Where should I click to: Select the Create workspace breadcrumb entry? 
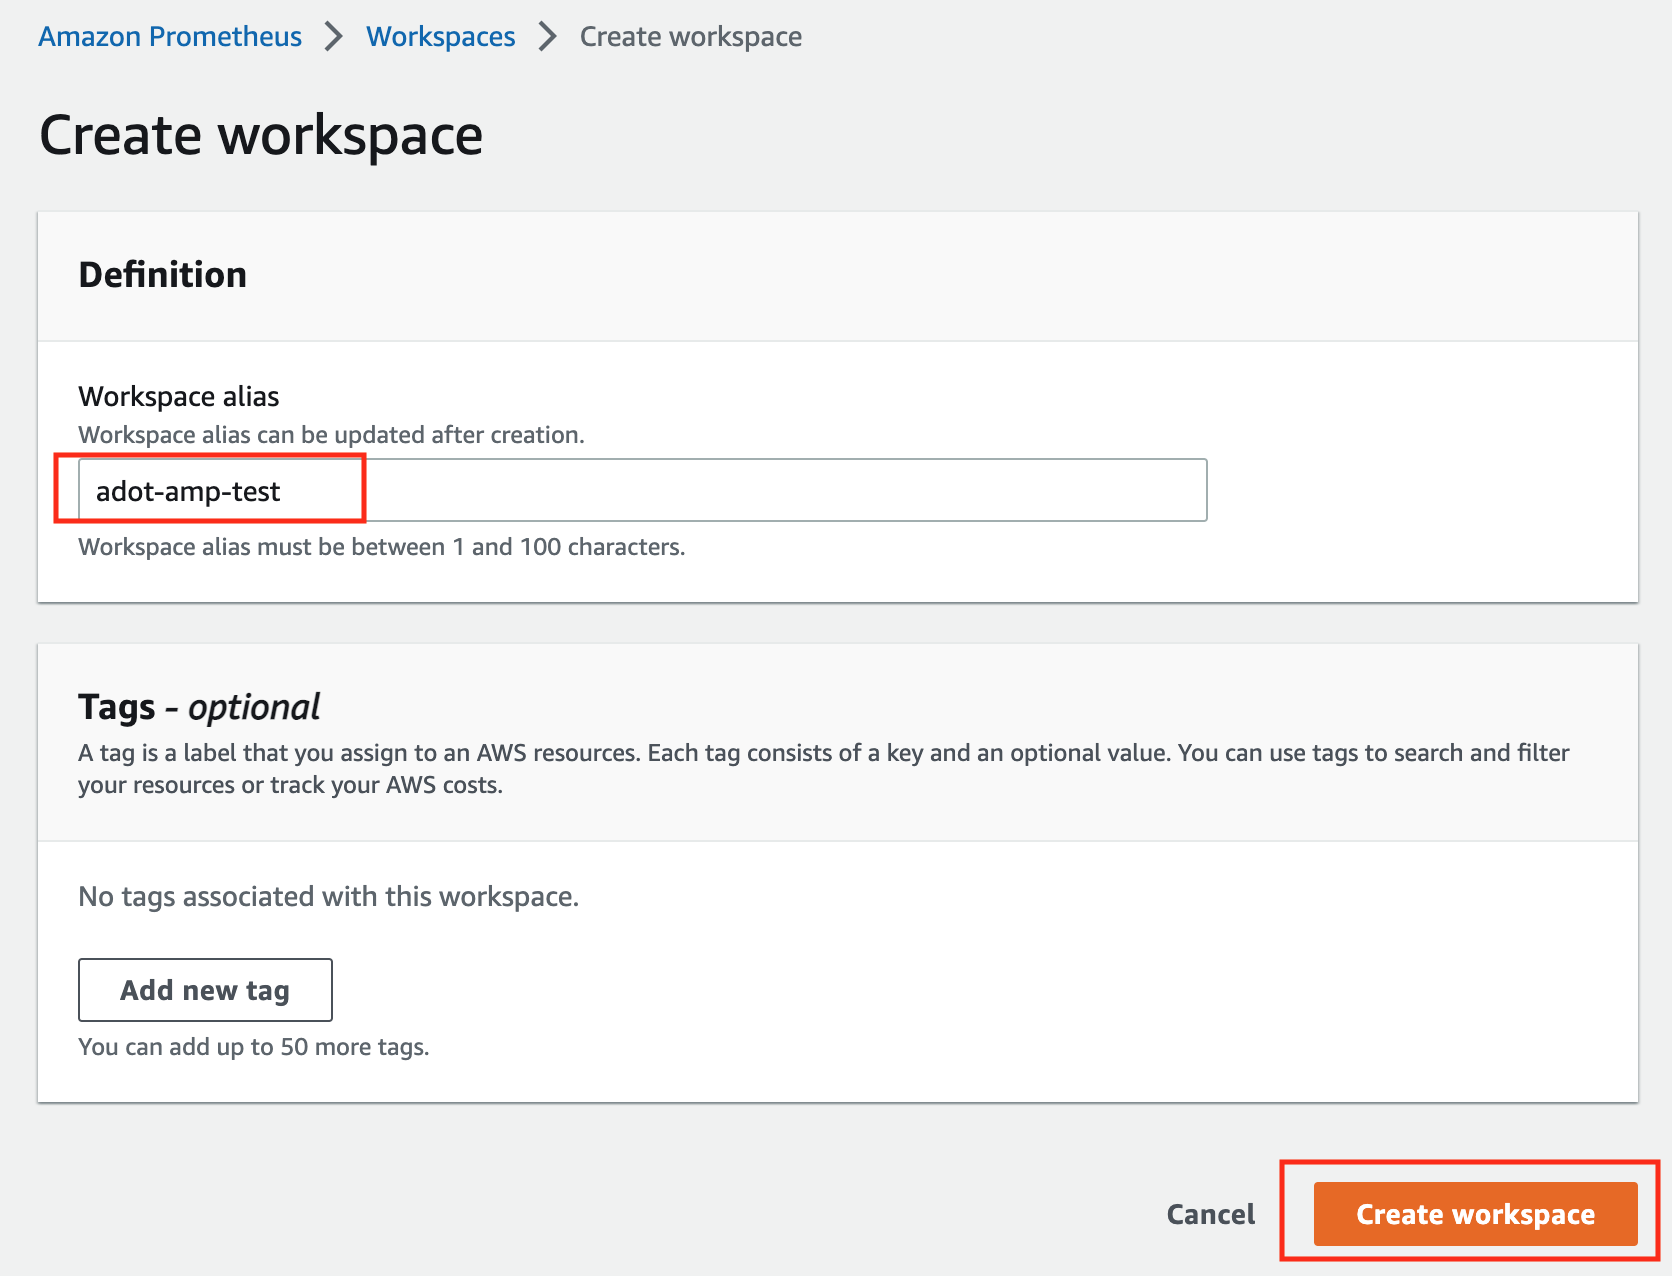pyautogui.click(x=689, y=36)
